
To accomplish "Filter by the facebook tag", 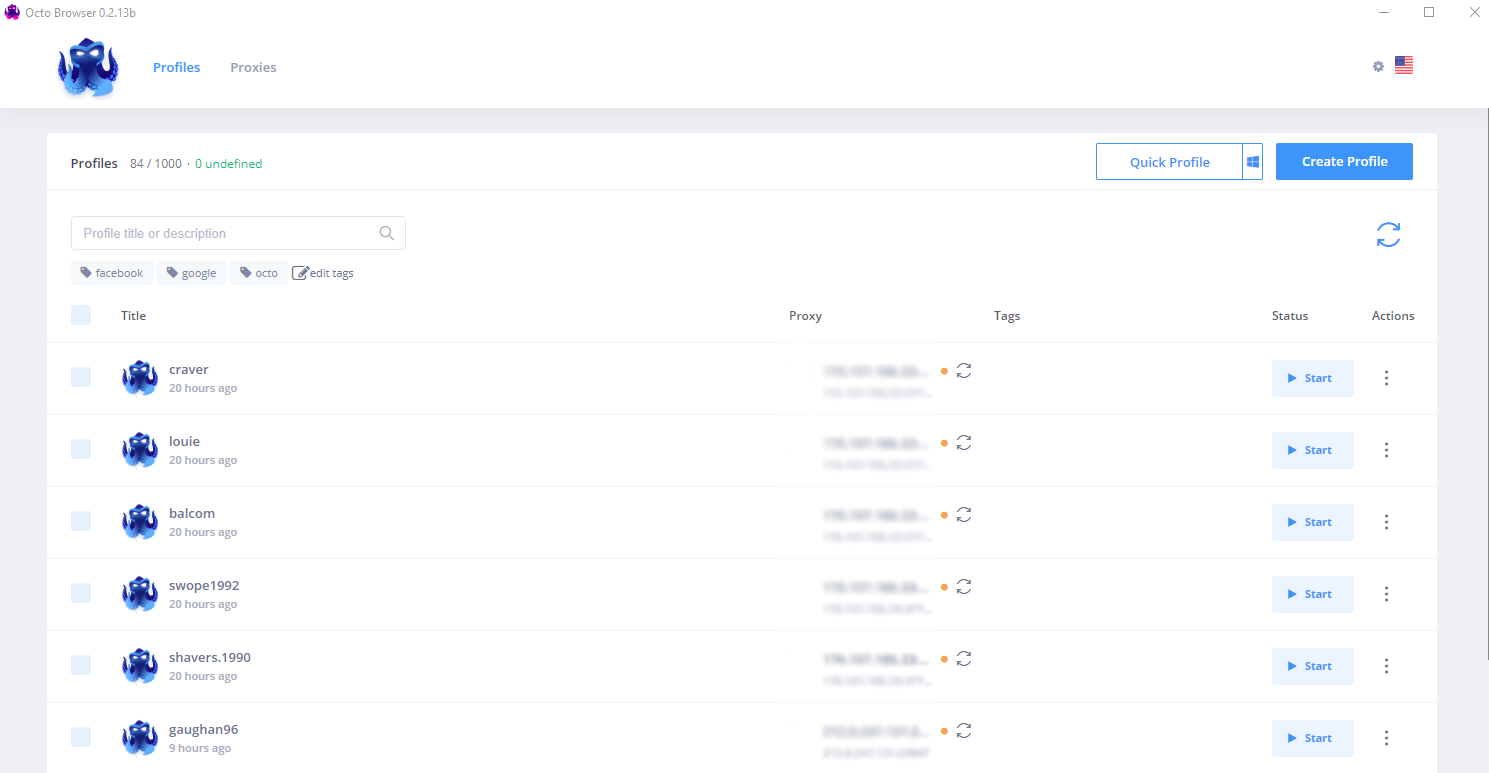I will pyautogui.click(x=112, y=273).
